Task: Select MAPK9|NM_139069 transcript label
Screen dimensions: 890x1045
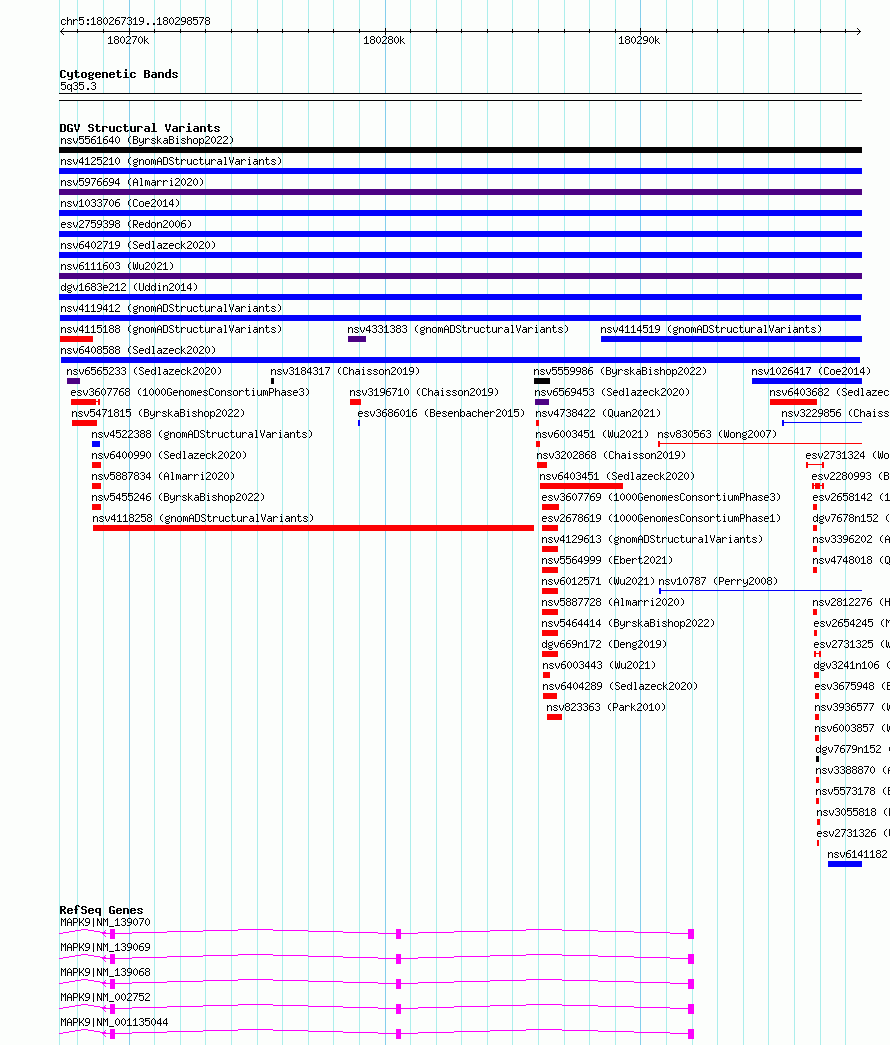Action: (x=105, y=947)
